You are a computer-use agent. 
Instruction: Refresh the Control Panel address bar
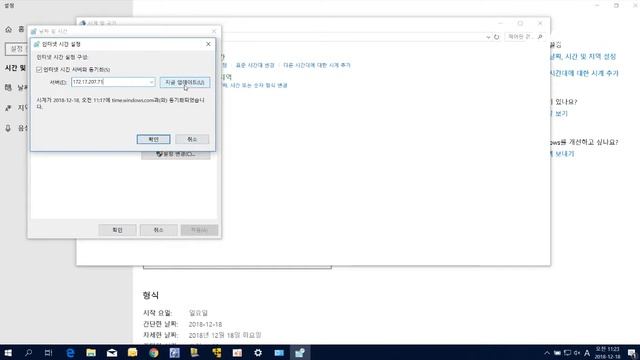(496, 37)
